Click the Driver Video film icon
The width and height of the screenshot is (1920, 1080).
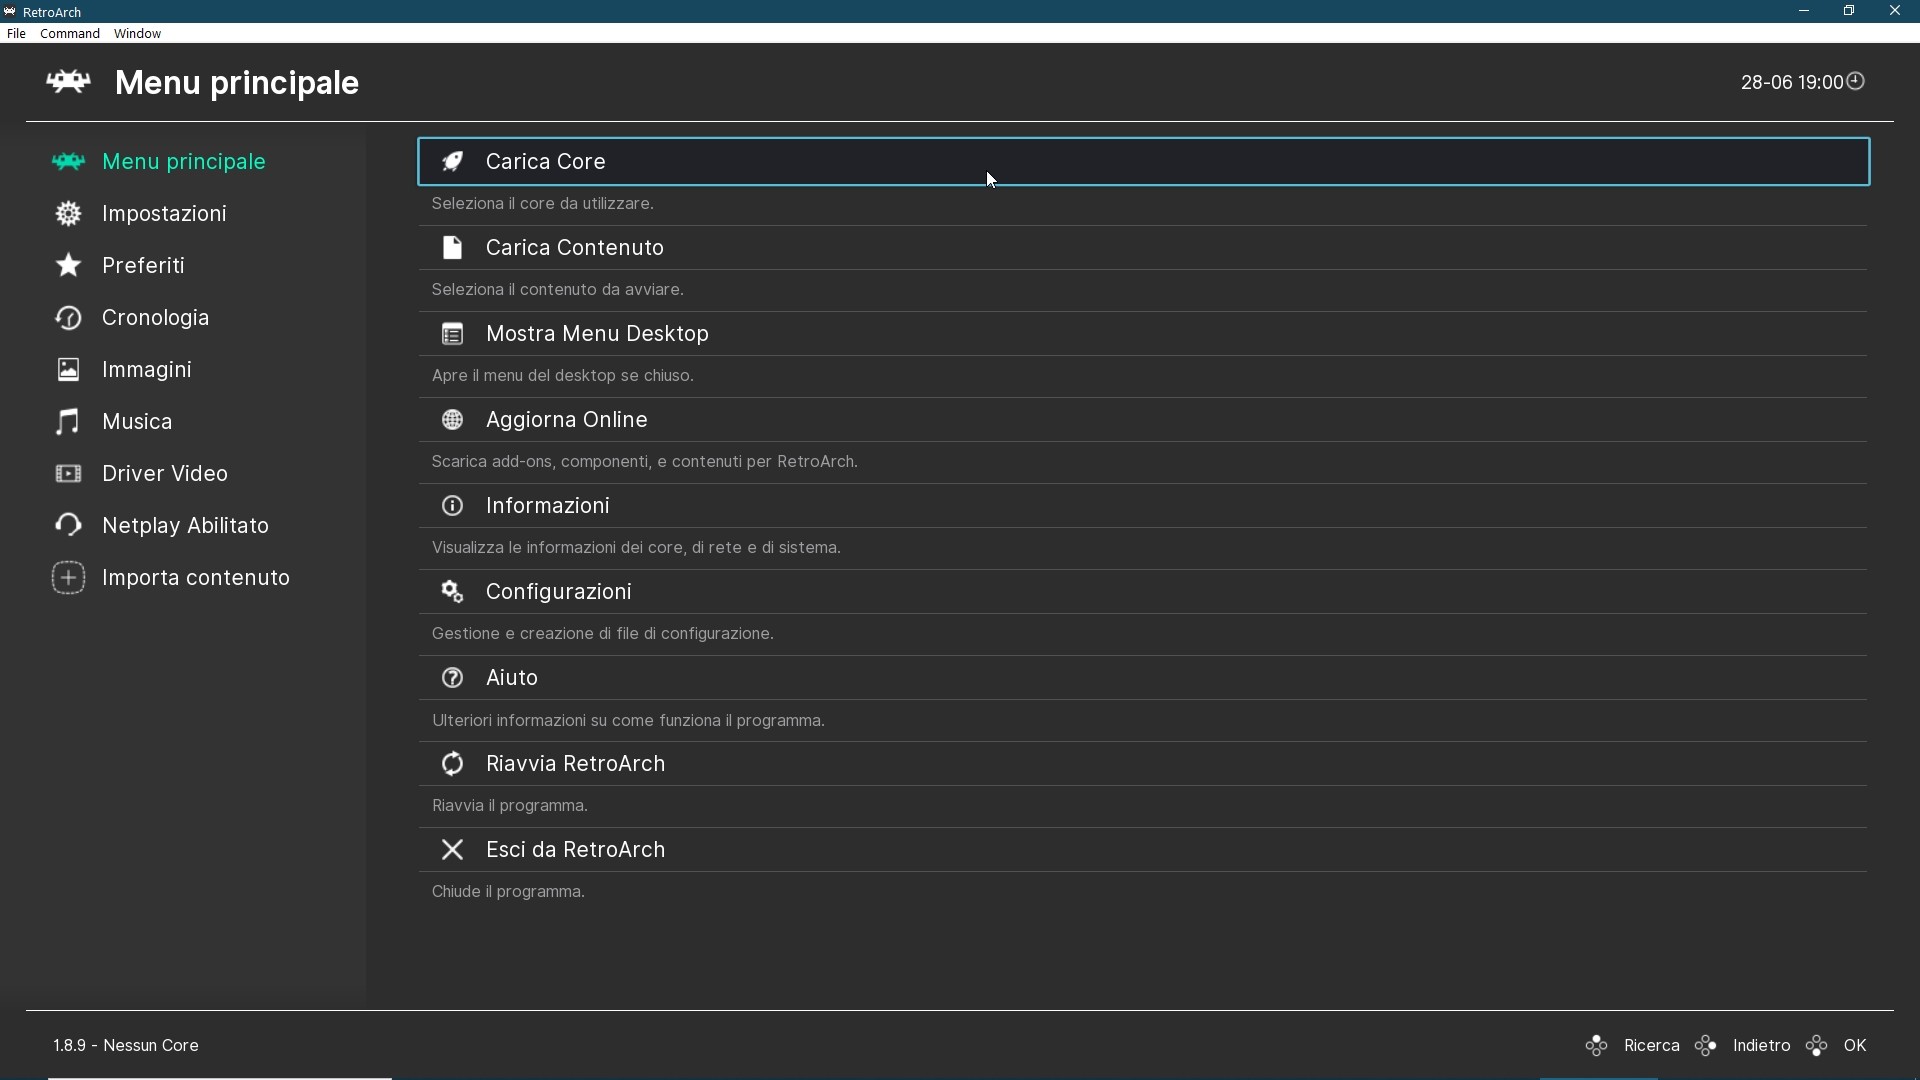point(68,474)
